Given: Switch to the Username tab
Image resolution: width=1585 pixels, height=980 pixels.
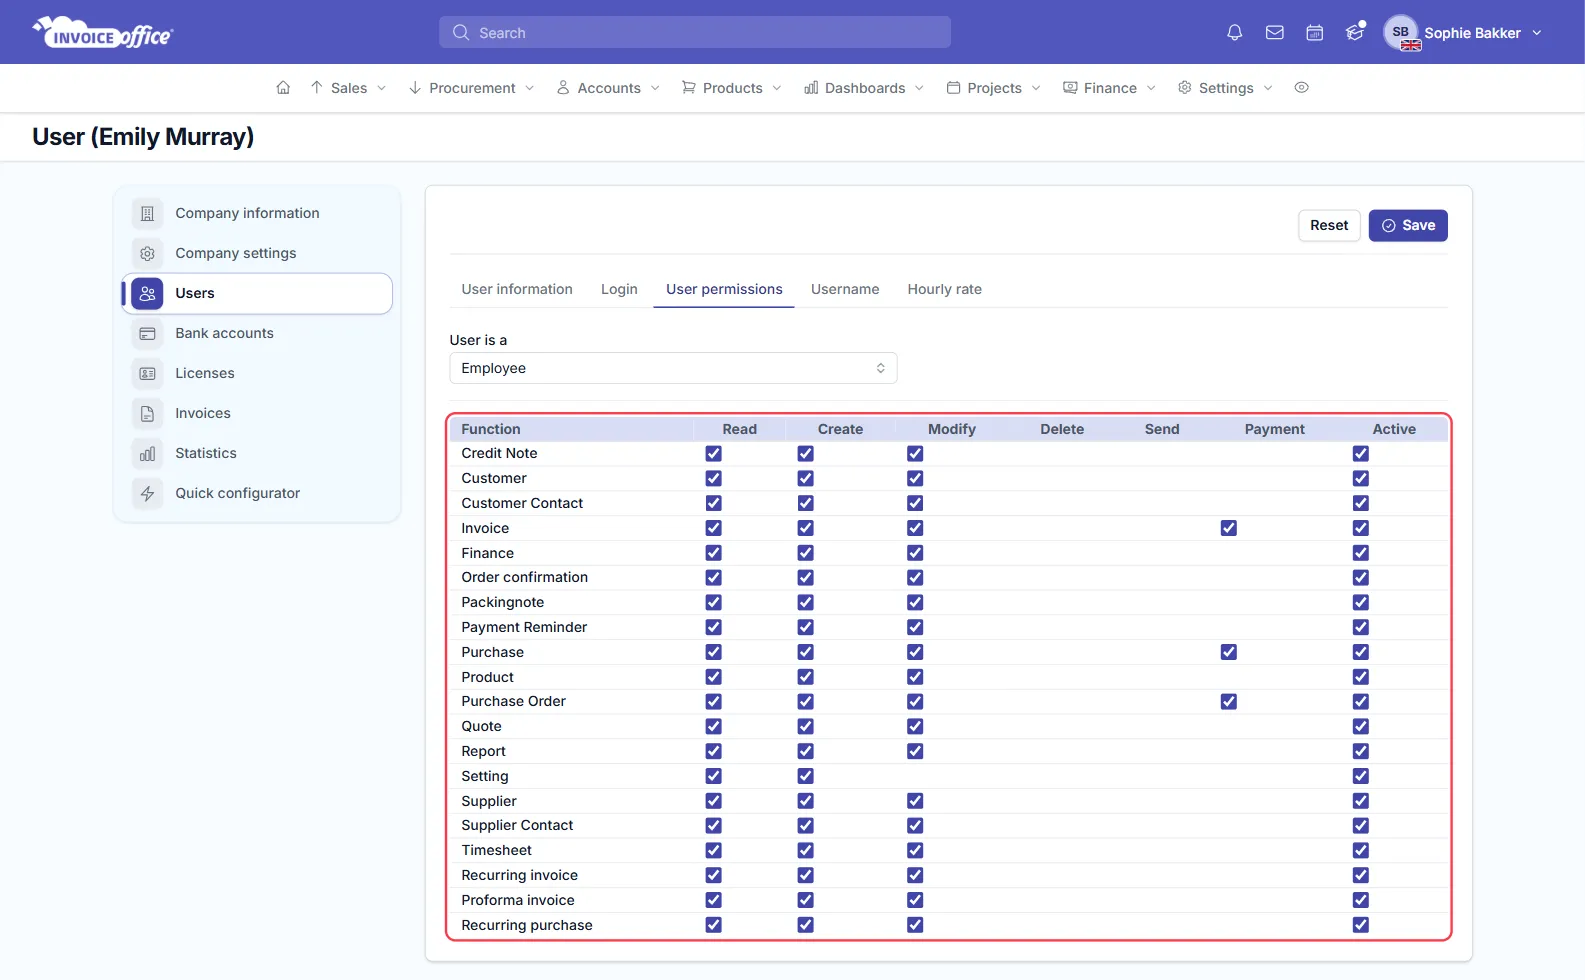Looking at the screenshot, I should 845,289.
